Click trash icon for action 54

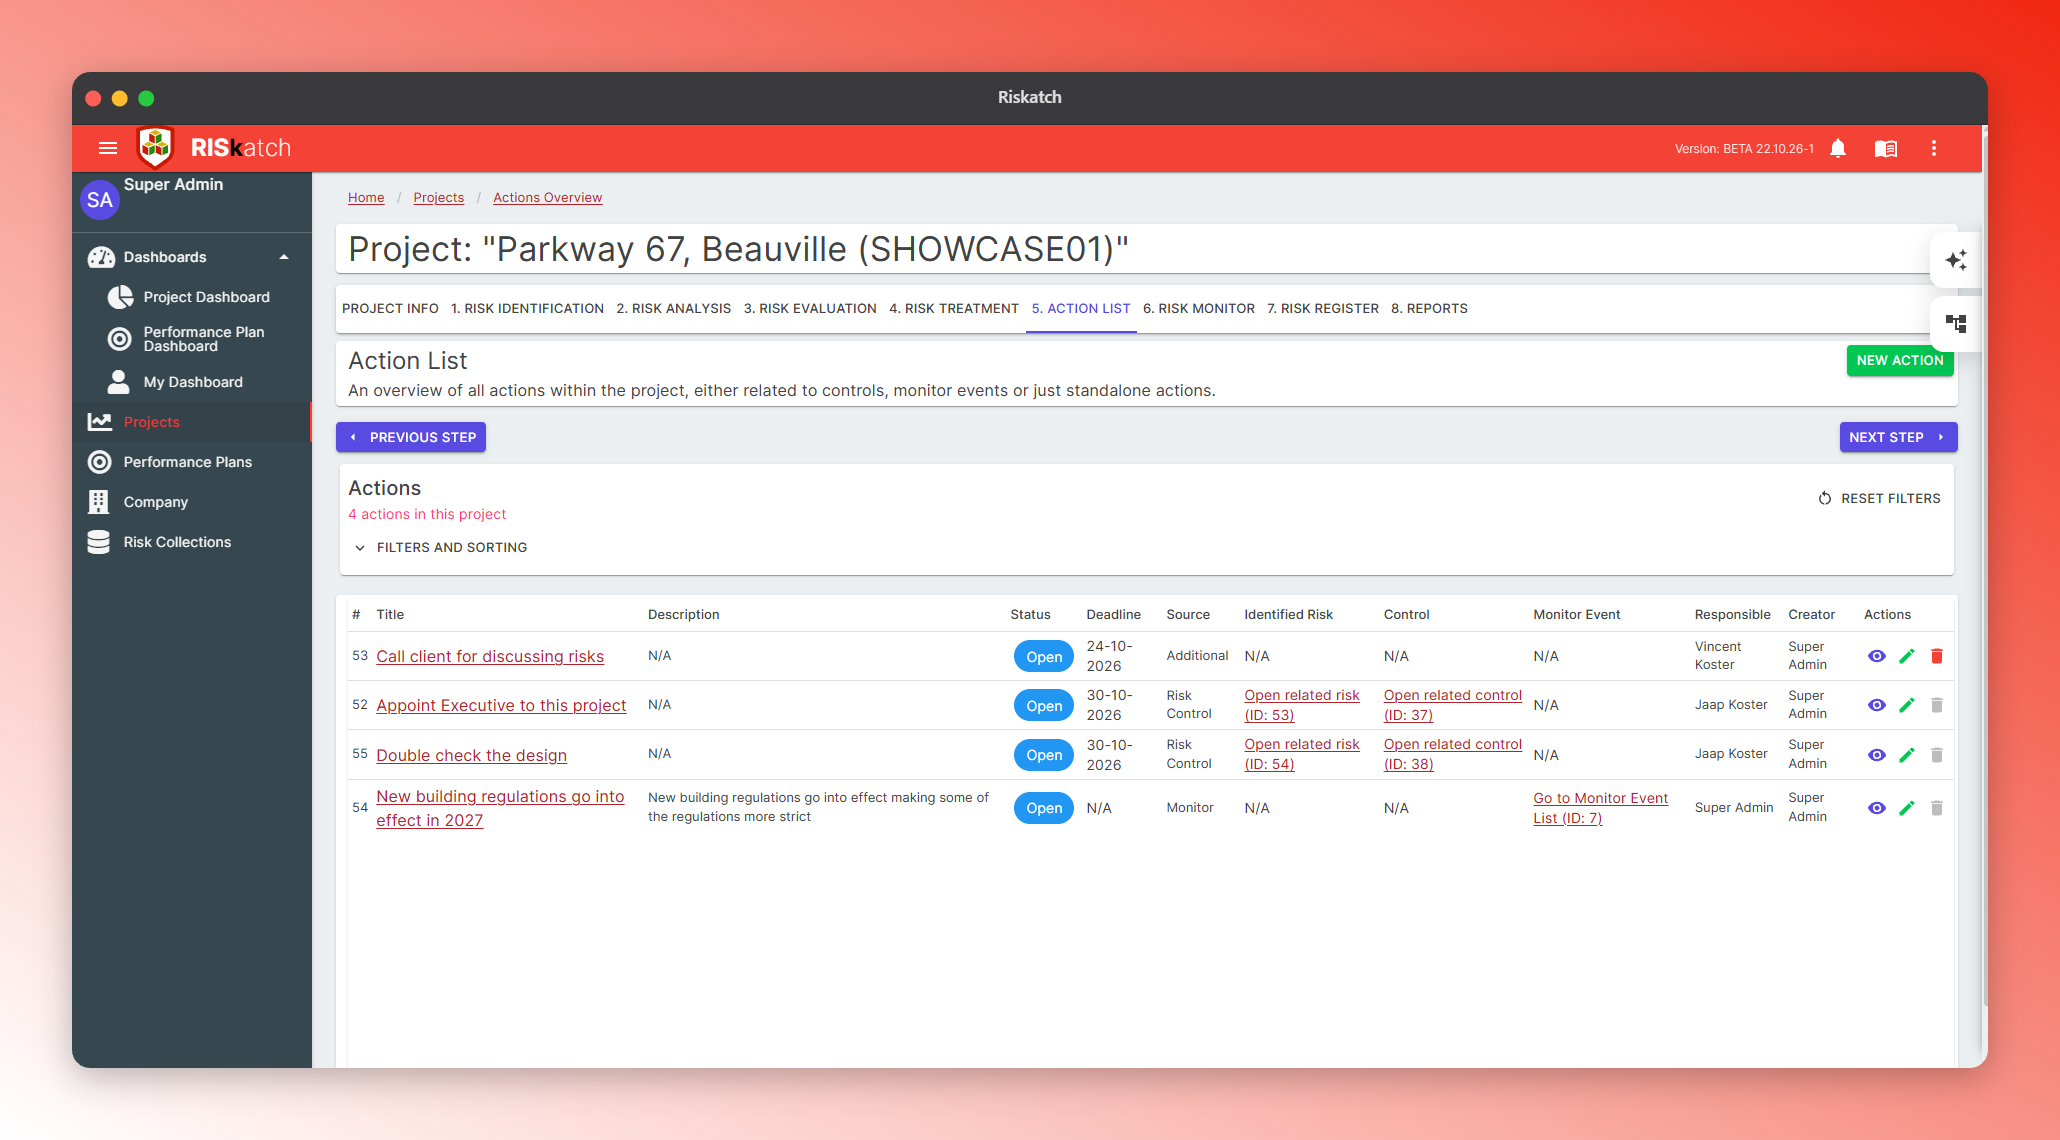(1937, 808)
